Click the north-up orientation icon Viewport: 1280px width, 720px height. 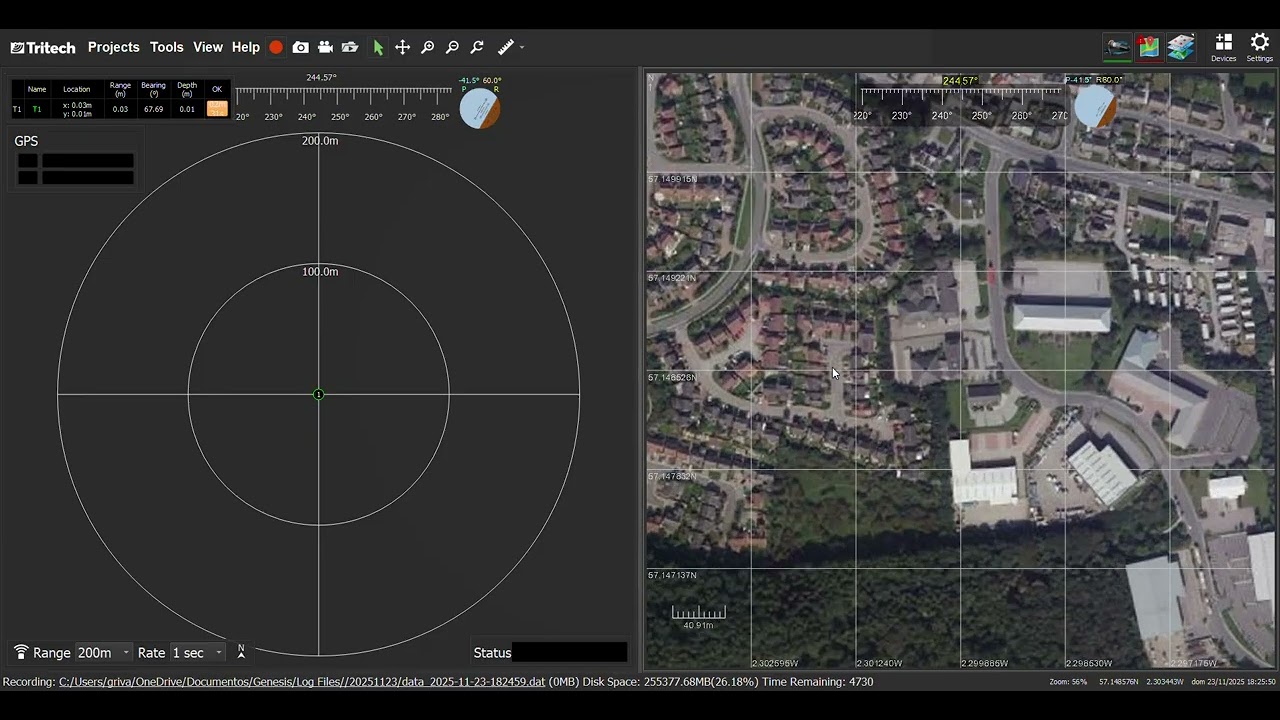click(241, 652)
